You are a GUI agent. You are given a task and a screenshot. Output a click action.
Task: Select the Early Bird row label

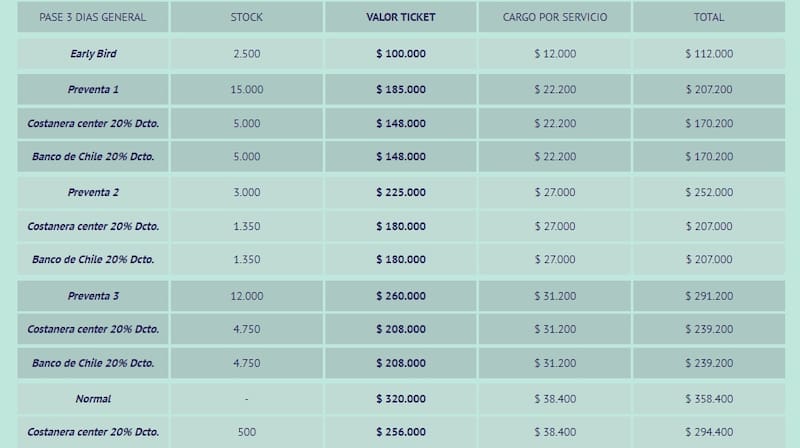[93, 54]
